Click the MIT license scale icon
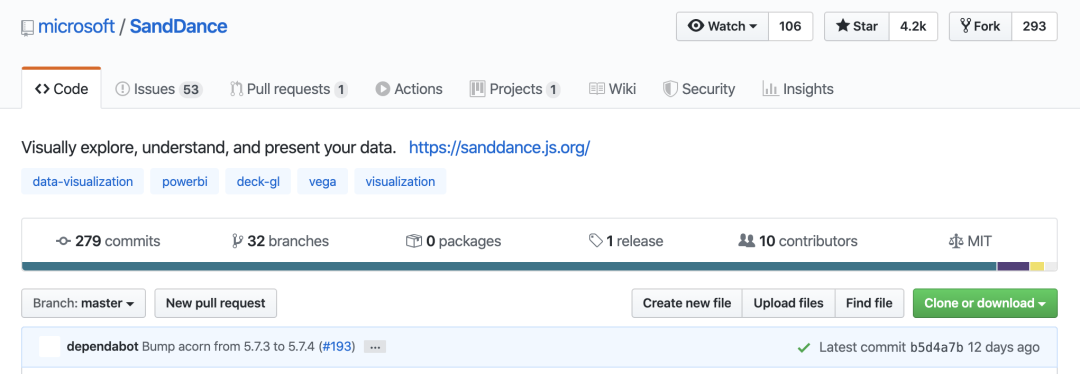Viewport: 1080px width, 374px height. click(956, 242)
